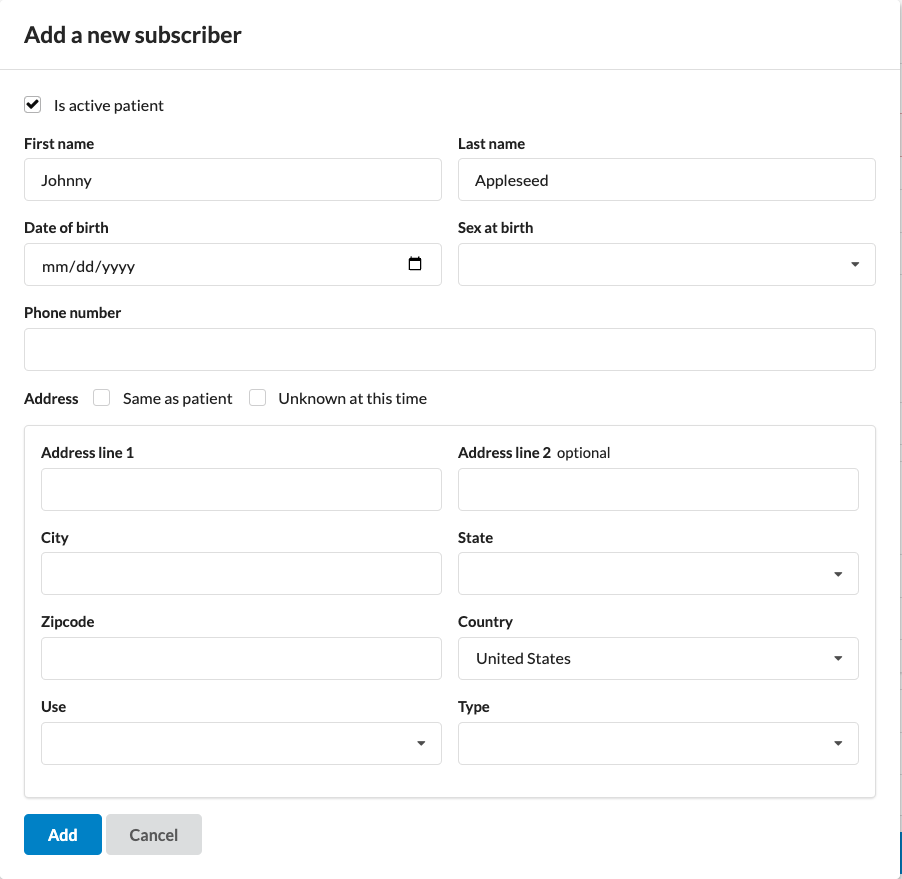Check the Same as patient checkbox

[101, 398]
